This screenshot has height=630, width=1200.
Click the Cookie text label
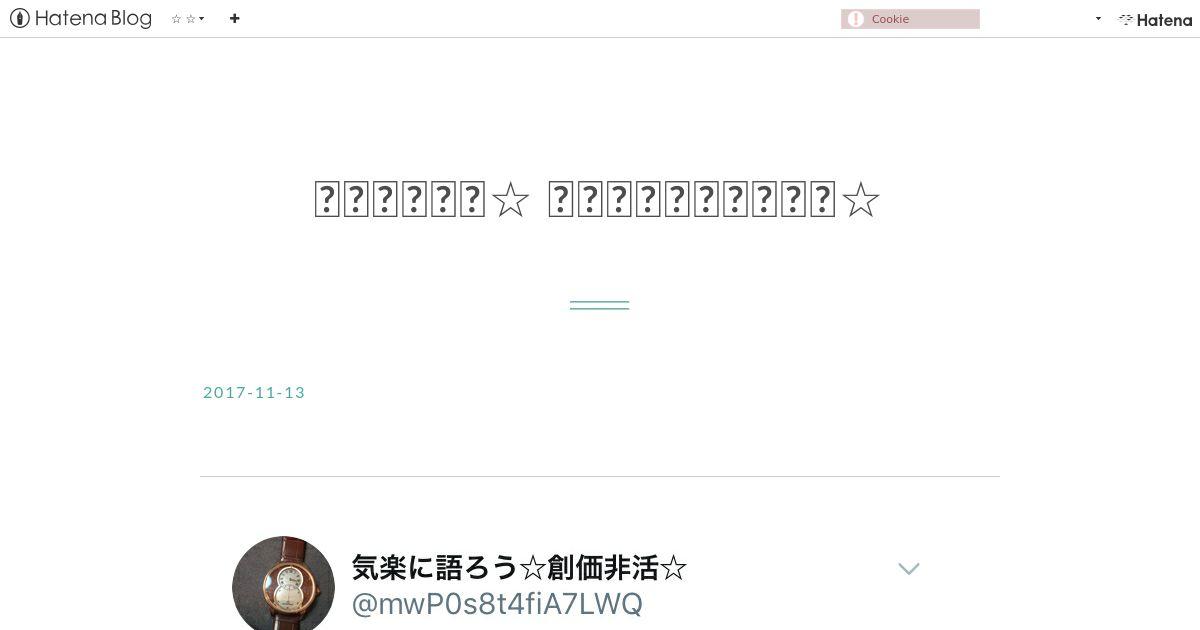(x=890, y=19)
